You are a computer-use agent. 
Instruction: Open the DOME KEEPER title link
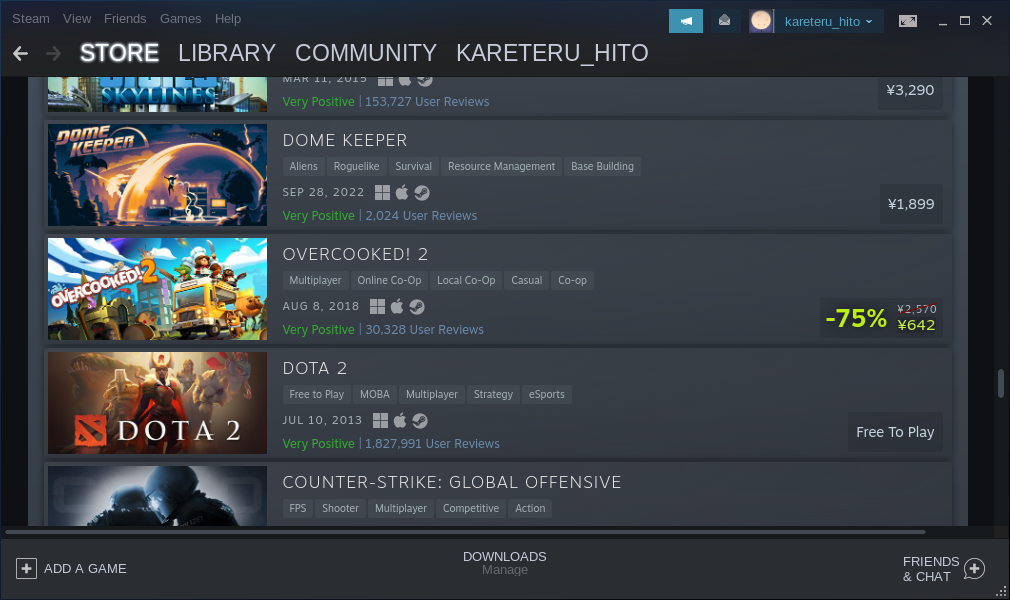click(x=345, y=140)
